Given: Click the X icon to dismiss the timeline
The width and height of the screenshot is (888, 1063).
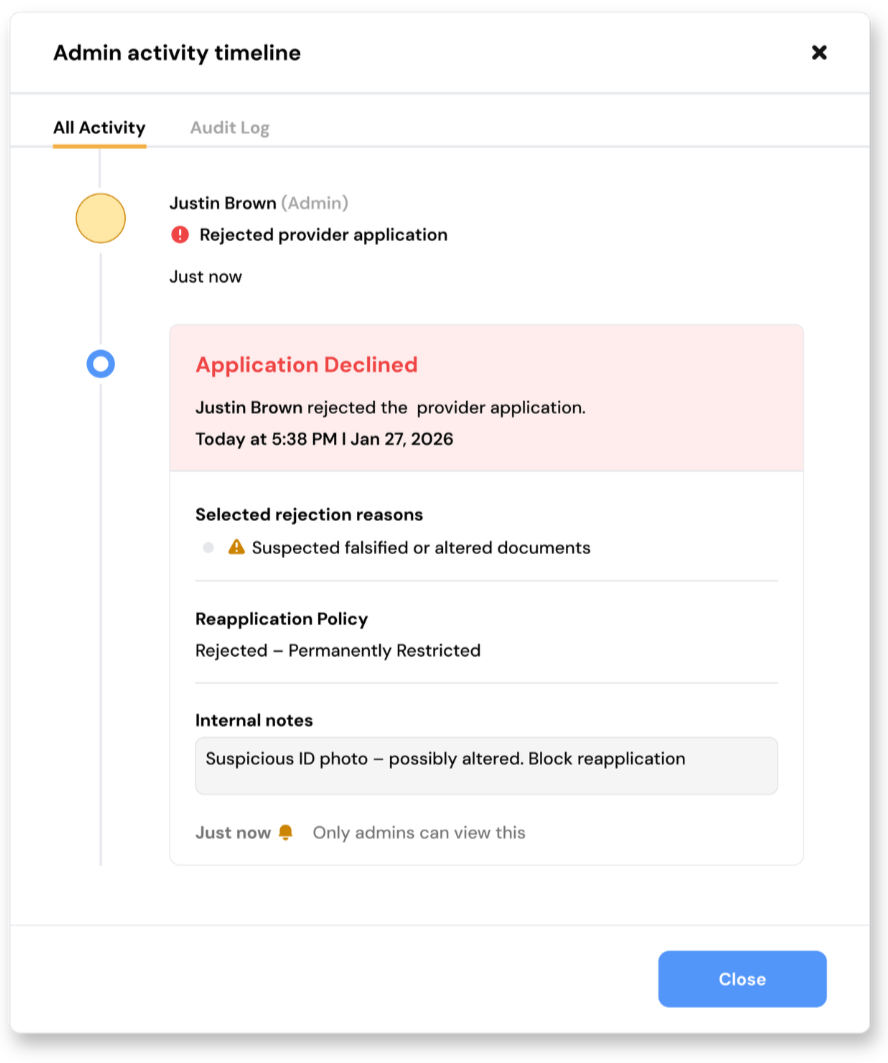Looking at the screenshot, I should click(x=819, y=52).
